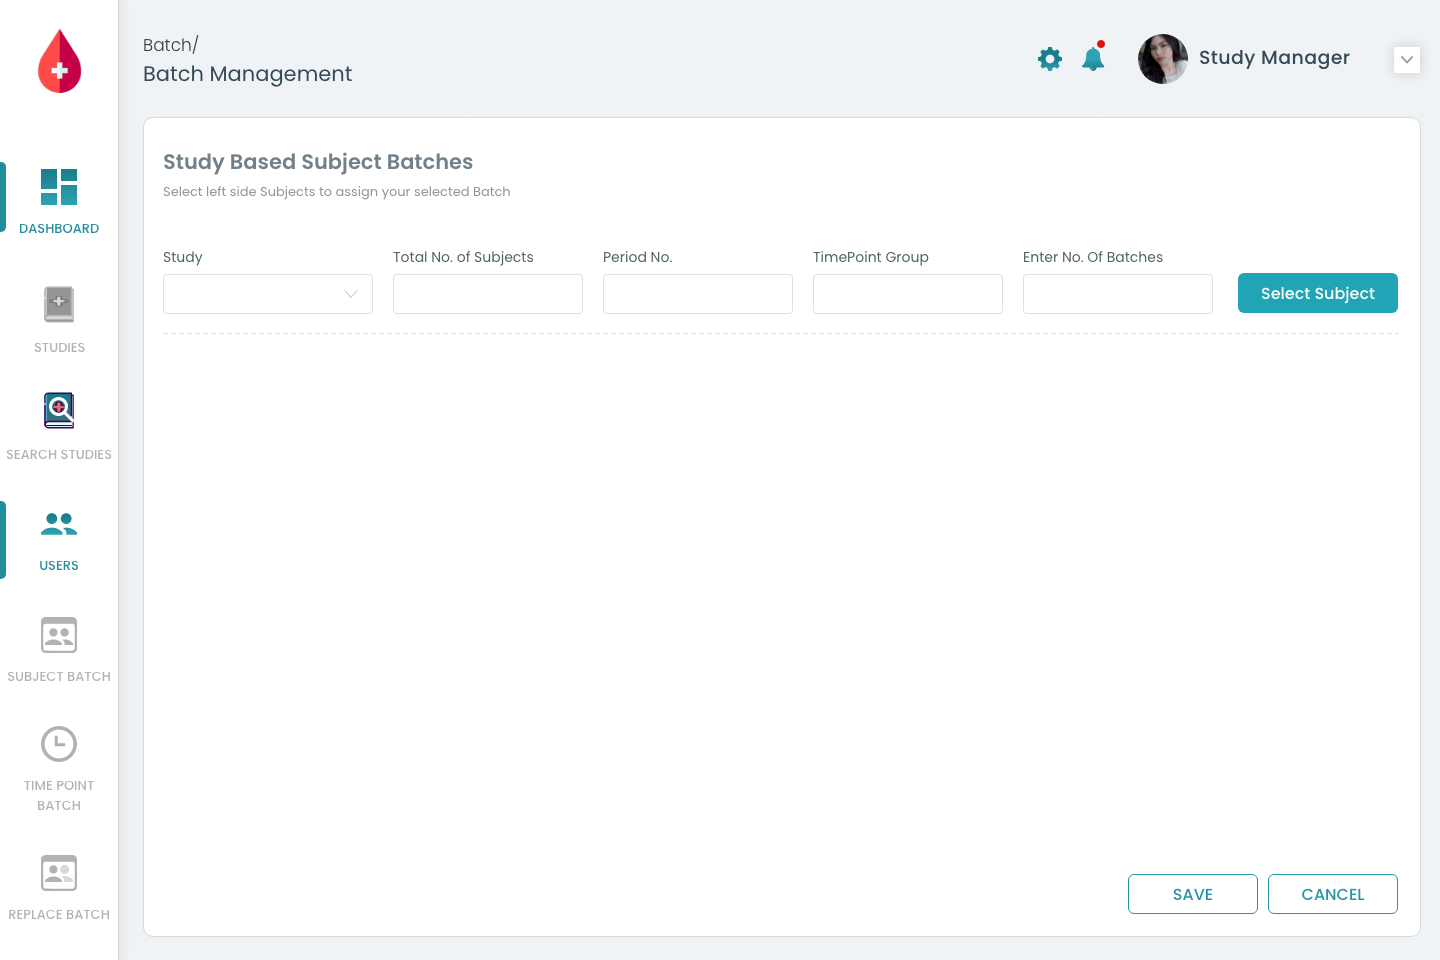Image resolution: width=1440 pixels, height=960 pixels.
Task: Click the Batch Management page title
Action: tap(247, 74)
